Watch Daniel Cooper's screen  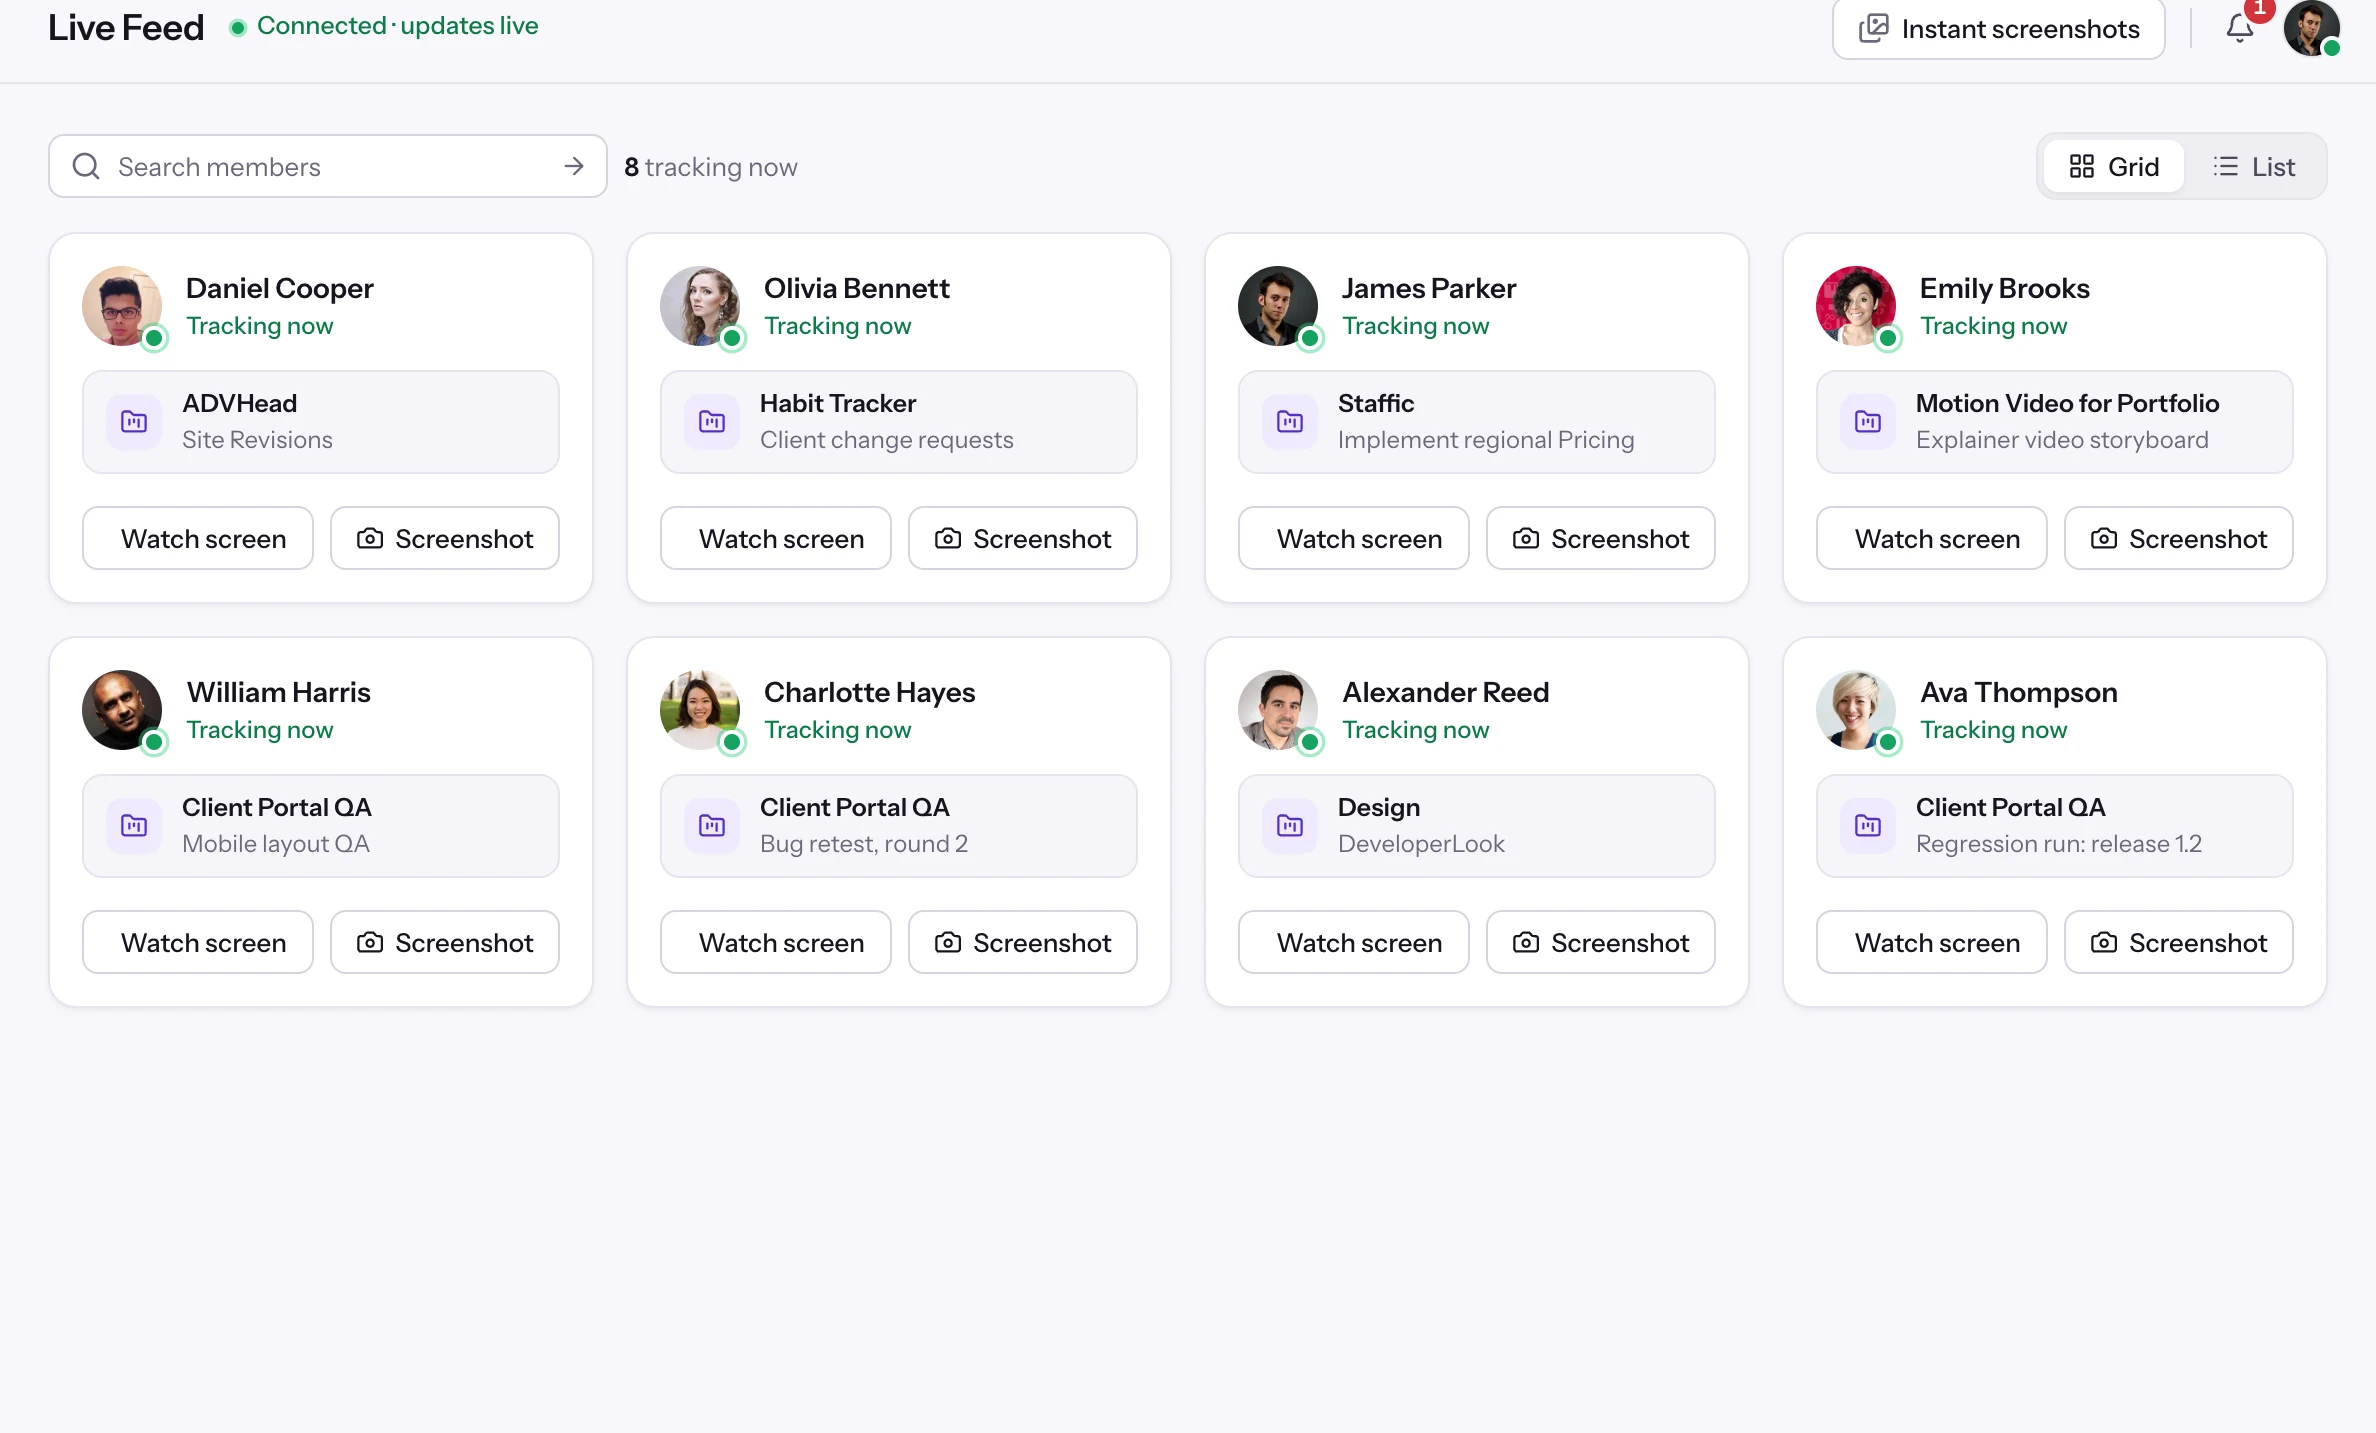pos(198,538)
